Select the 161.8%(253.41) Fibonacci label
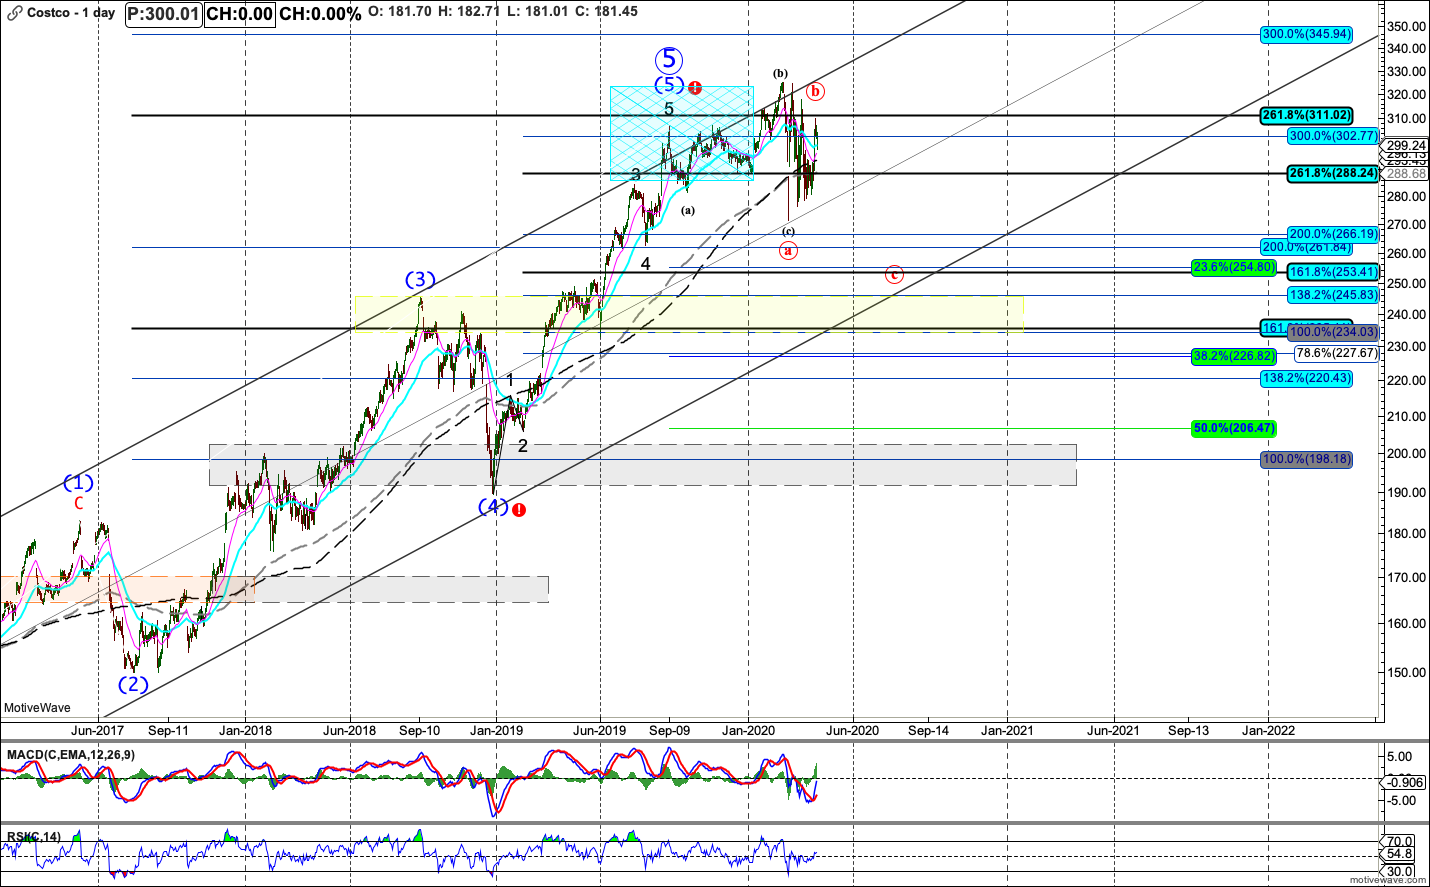The height and width of the screenshot is (887, 1430). (1333, 272)
